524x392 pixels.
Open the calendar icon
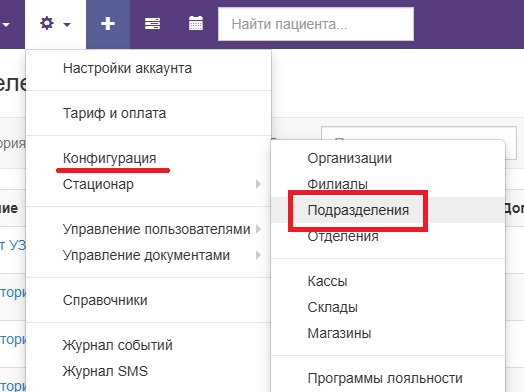[195, 23]
